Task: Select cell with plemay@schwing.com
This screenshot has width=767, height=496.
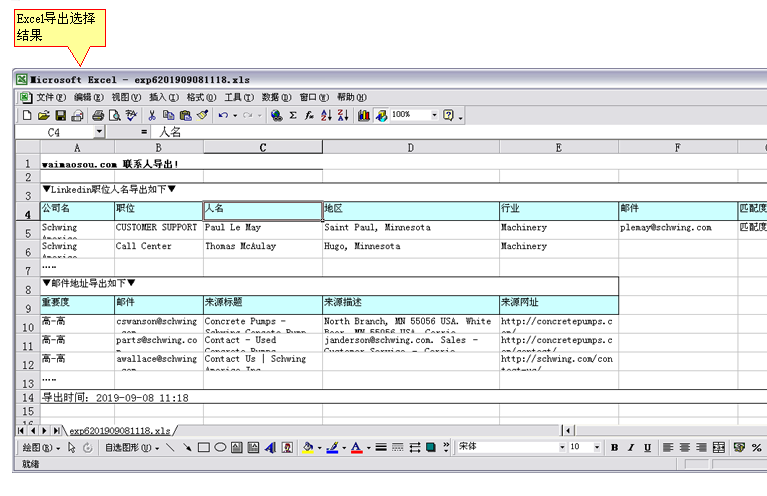Action: pos(678,230)
